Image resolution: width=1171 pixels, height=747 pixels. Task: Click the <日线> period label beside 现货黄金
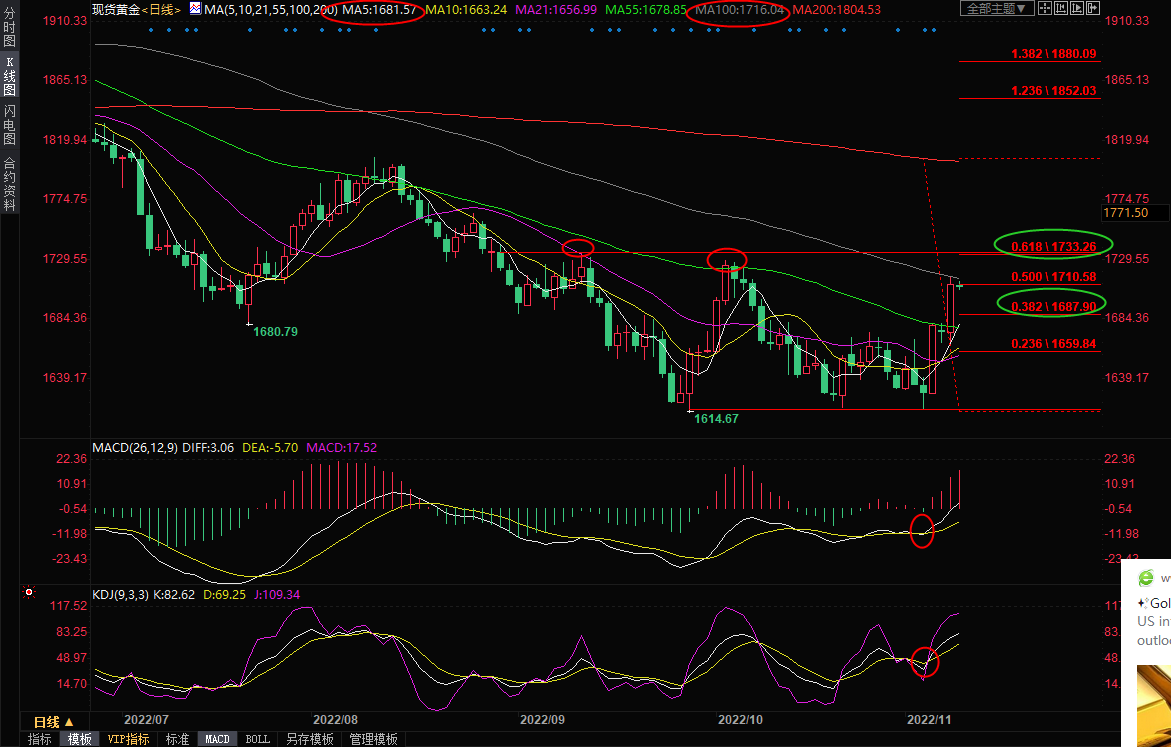coord(161,9)
